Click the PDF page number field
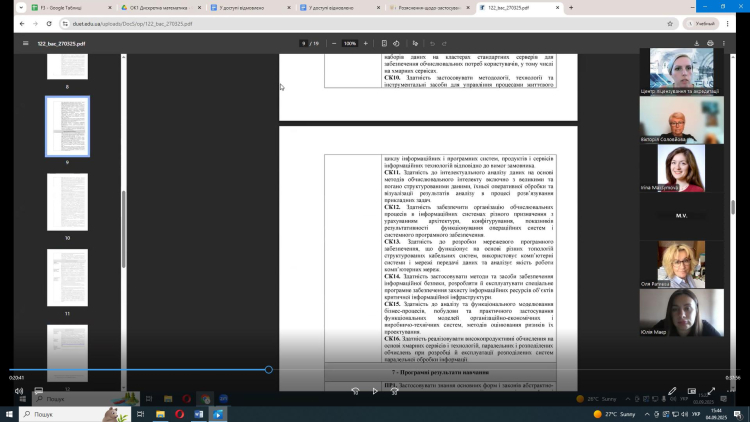Viewport: 750px width, 422px height. pyautogui.click(x=303, y=43)
